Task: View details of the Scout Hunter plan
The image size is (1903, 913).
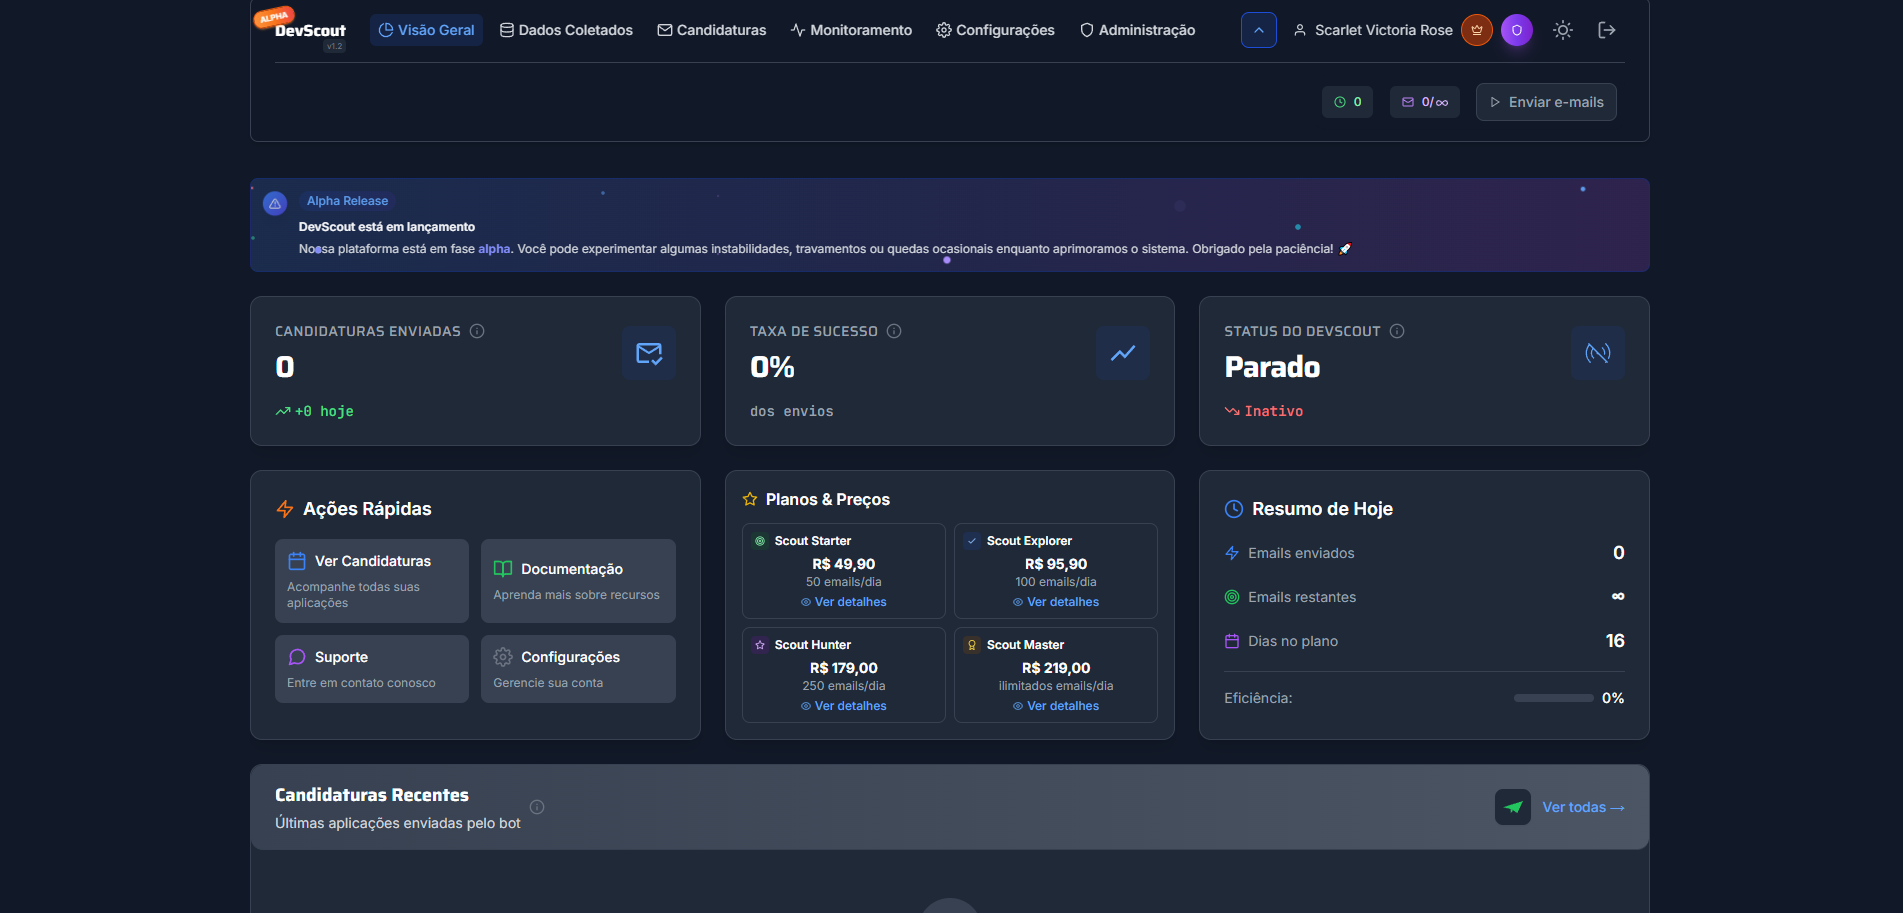Action: (x=844, y=706)
